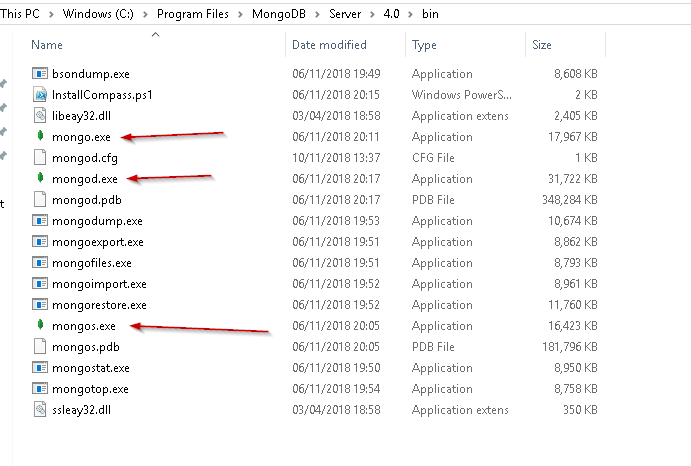691x466 pixels.
Task: Click the mongod.cfg file icon
Action: click(40, 157)
